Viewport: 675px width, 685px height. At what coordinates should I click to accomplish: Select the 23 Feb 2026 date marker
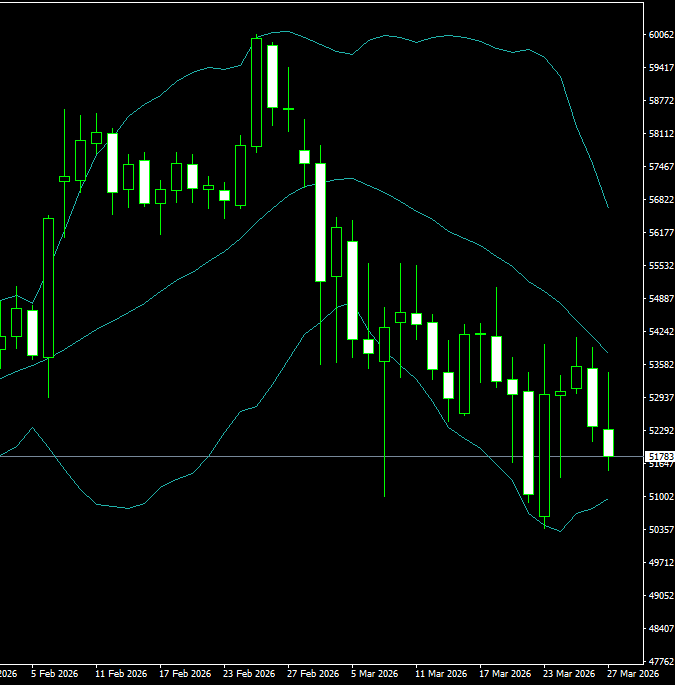click(x=249, y=675)
